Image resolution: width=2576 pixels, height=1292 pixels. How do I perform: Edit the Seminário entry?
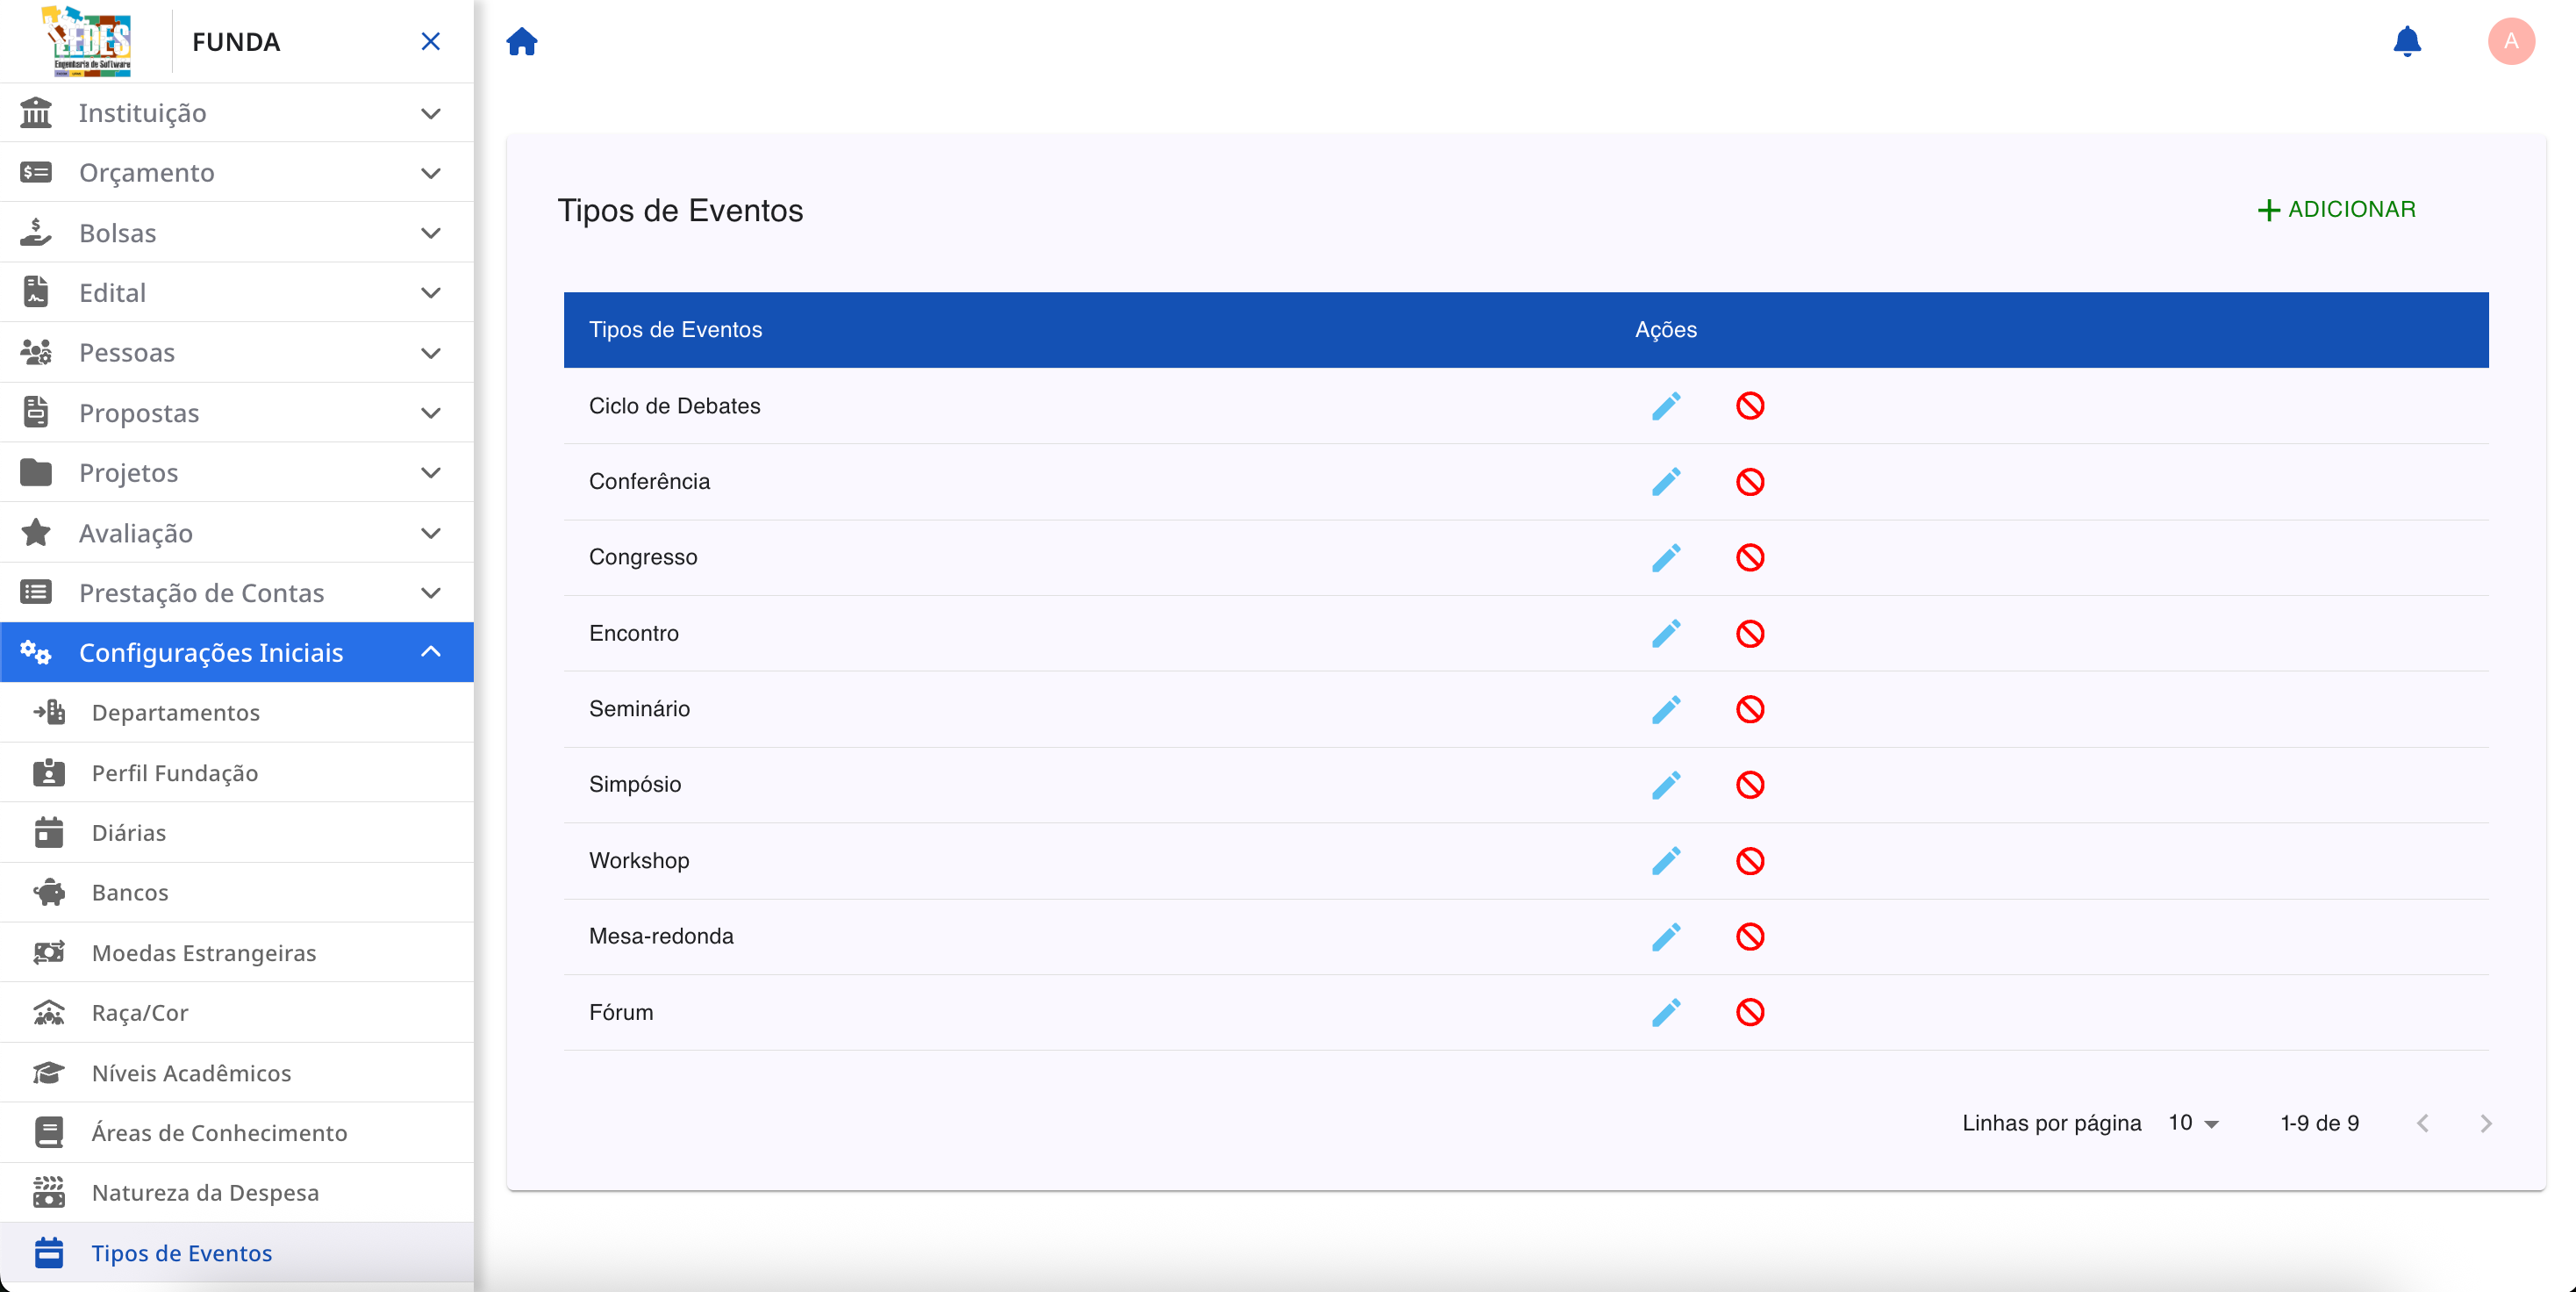1666,709
